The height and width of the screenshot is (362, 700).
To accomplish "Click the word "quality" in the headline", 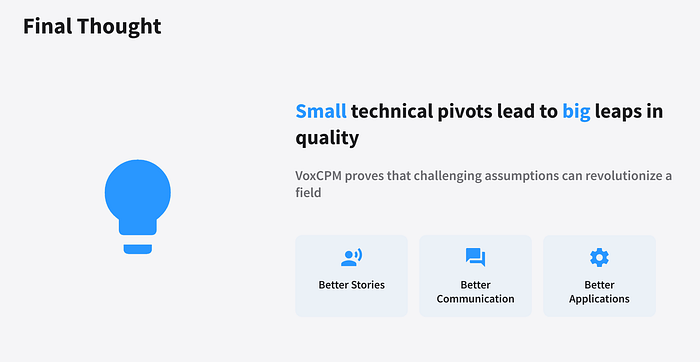I will point(327,138).
